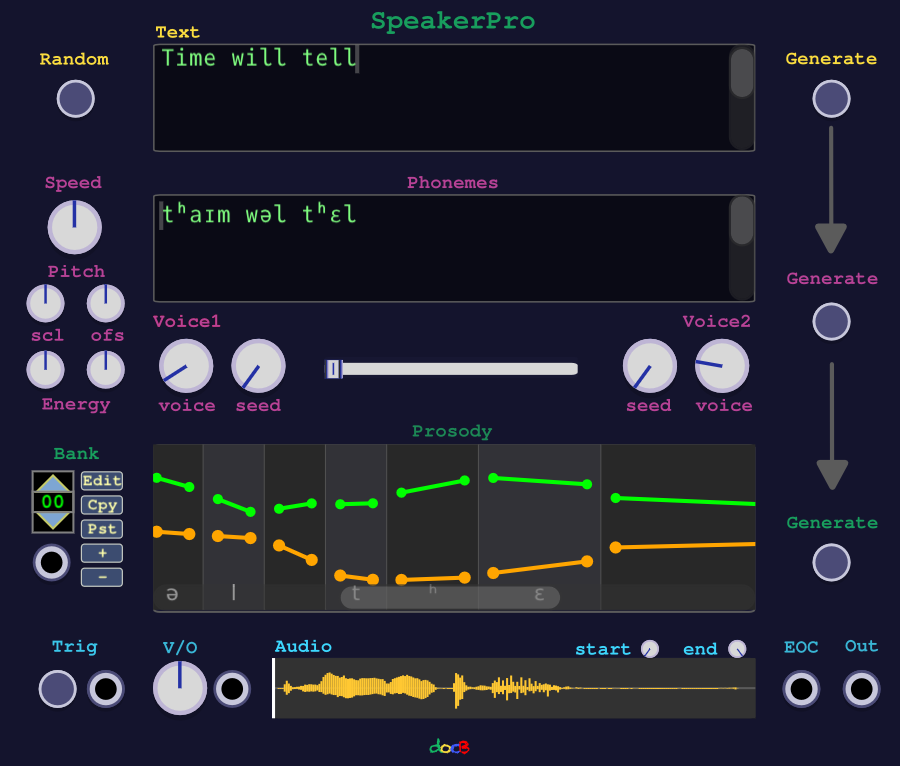Increase the Bank number with up arrow
Viewport: 900px width, 766px height.
(52, 482)
